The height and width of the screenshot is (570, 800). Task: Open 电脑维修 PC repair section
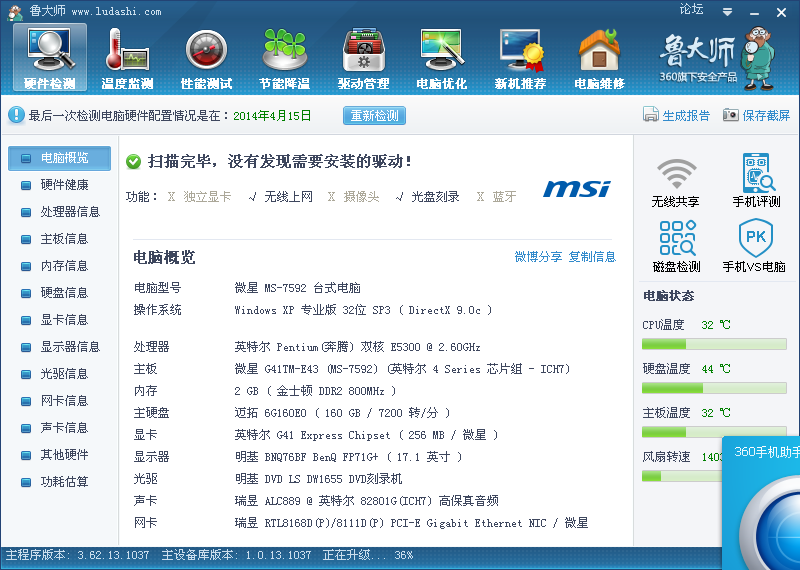tap(599, 58)
